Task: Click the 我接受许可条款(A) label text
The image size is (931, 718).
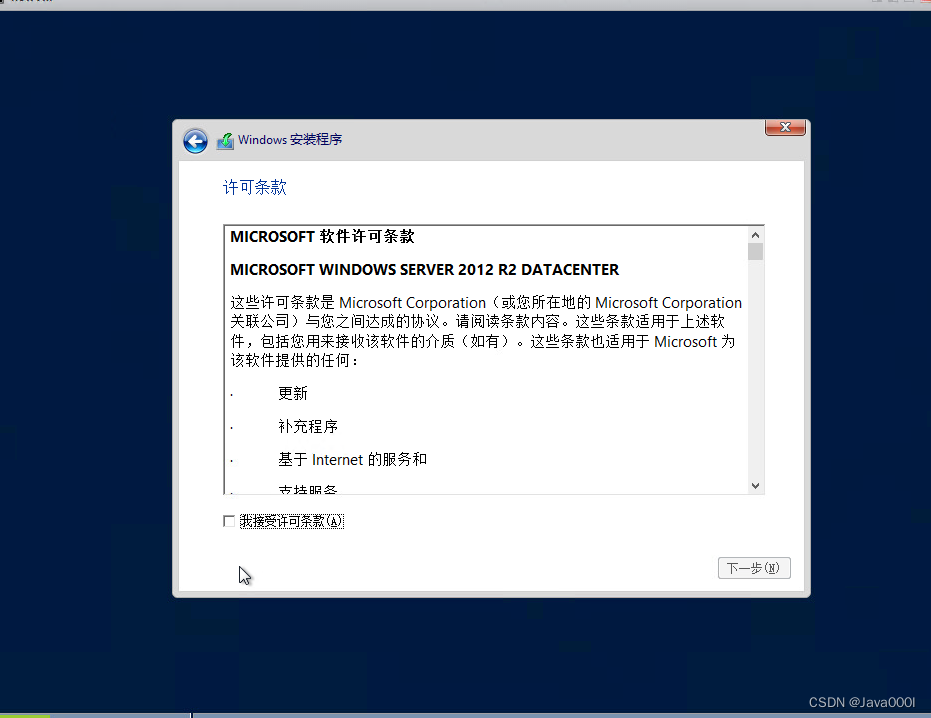Action: click(292, 521)
